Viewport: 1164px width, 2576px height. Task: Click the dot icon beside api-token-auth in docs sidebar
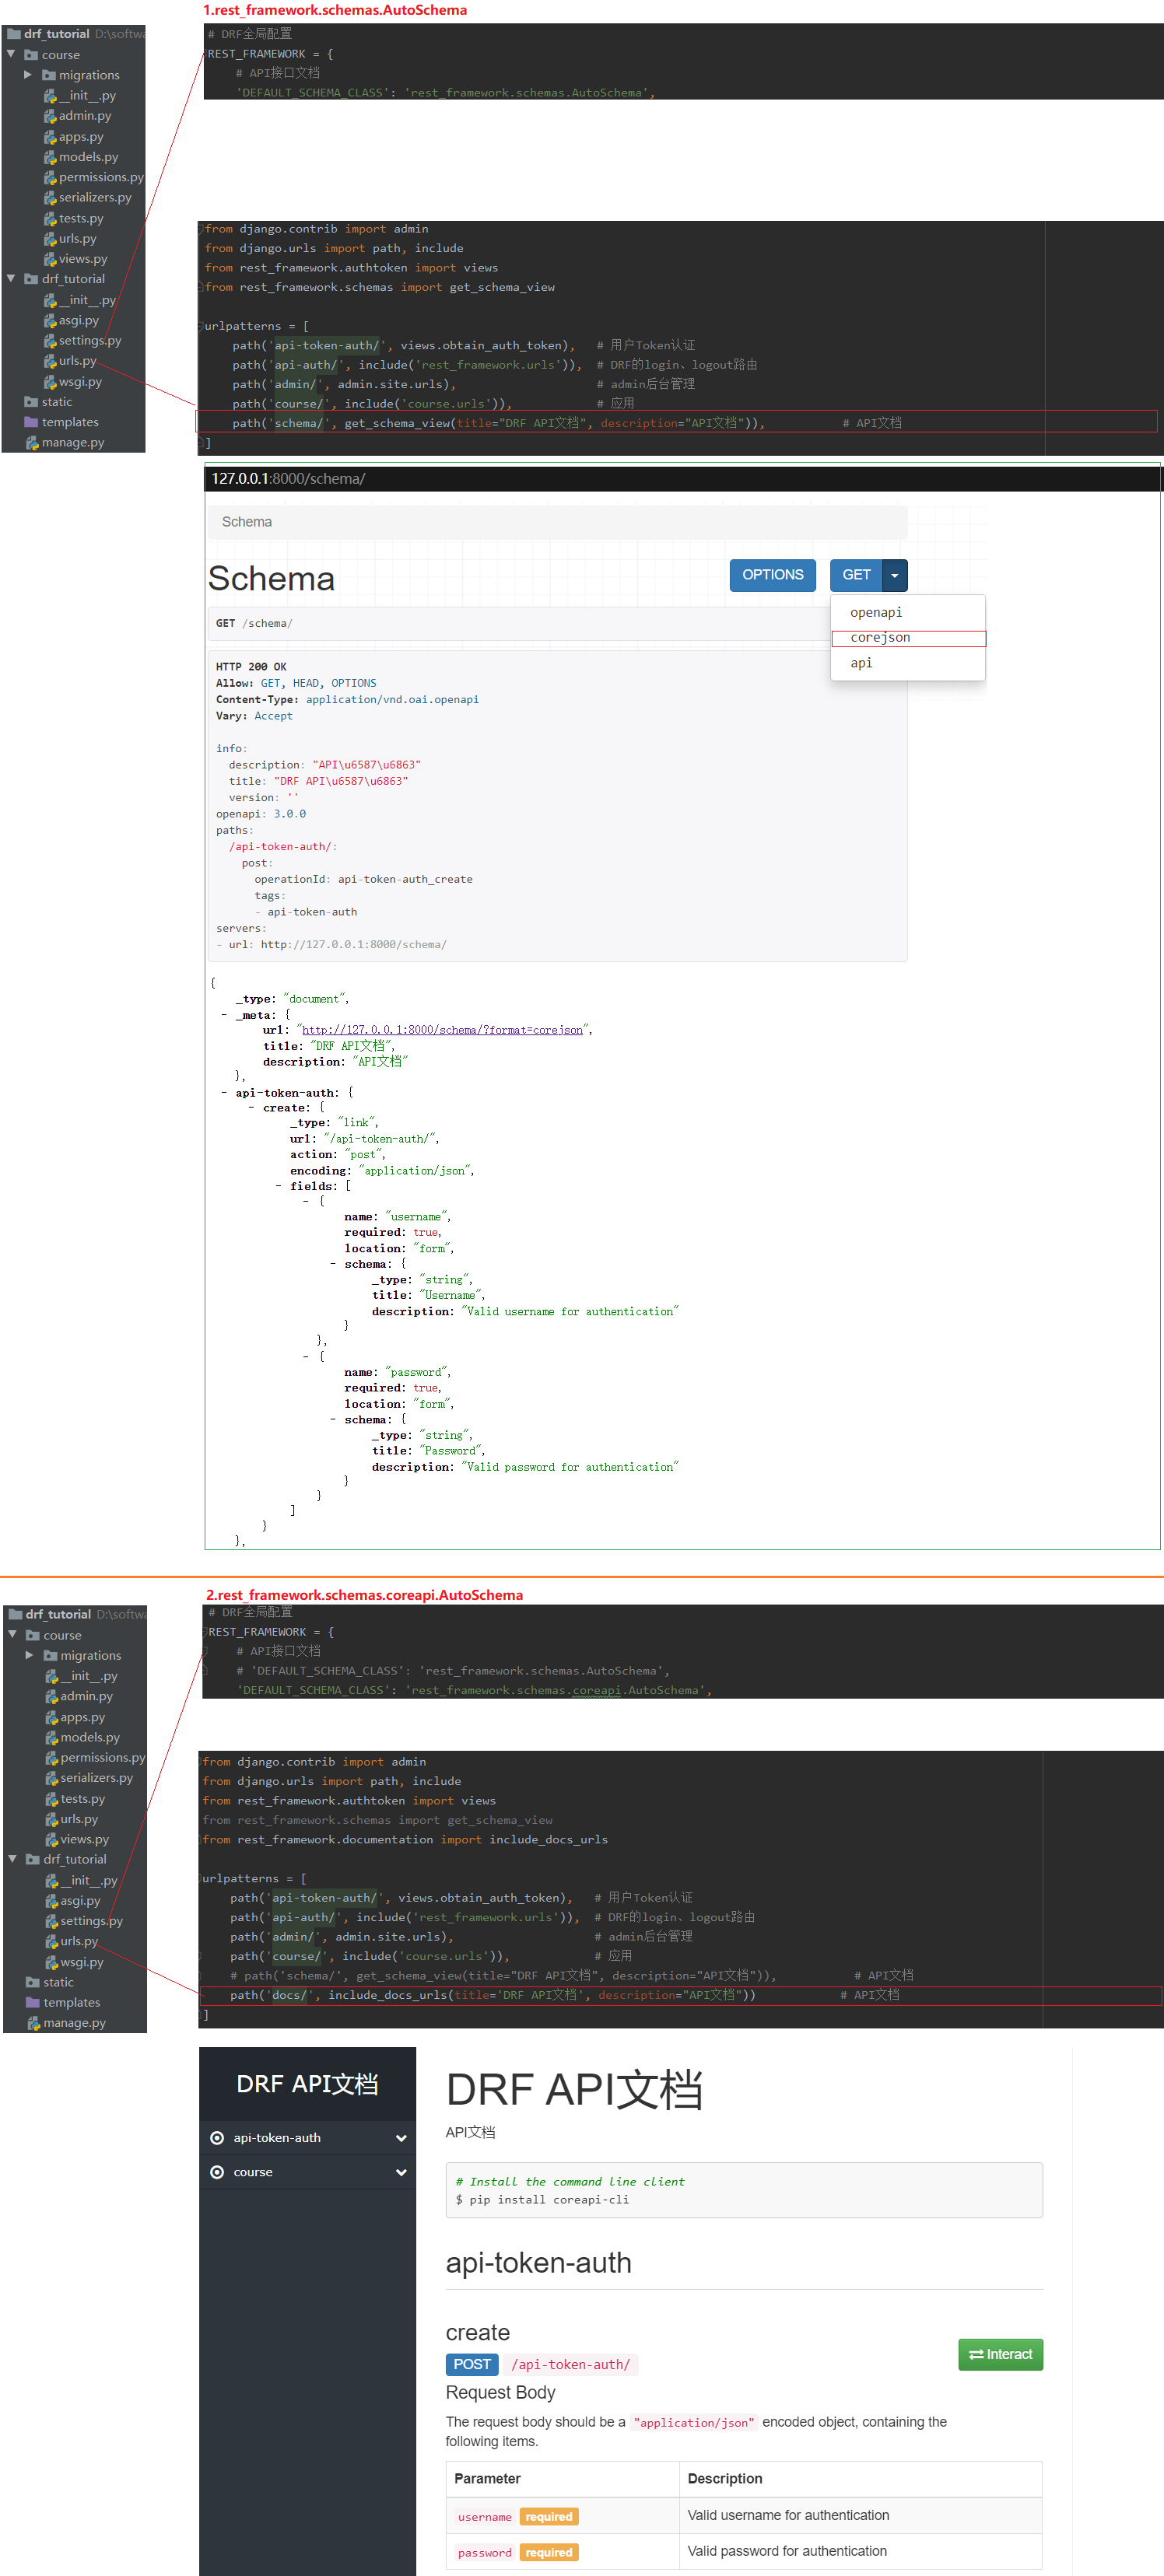[217, 2137]
